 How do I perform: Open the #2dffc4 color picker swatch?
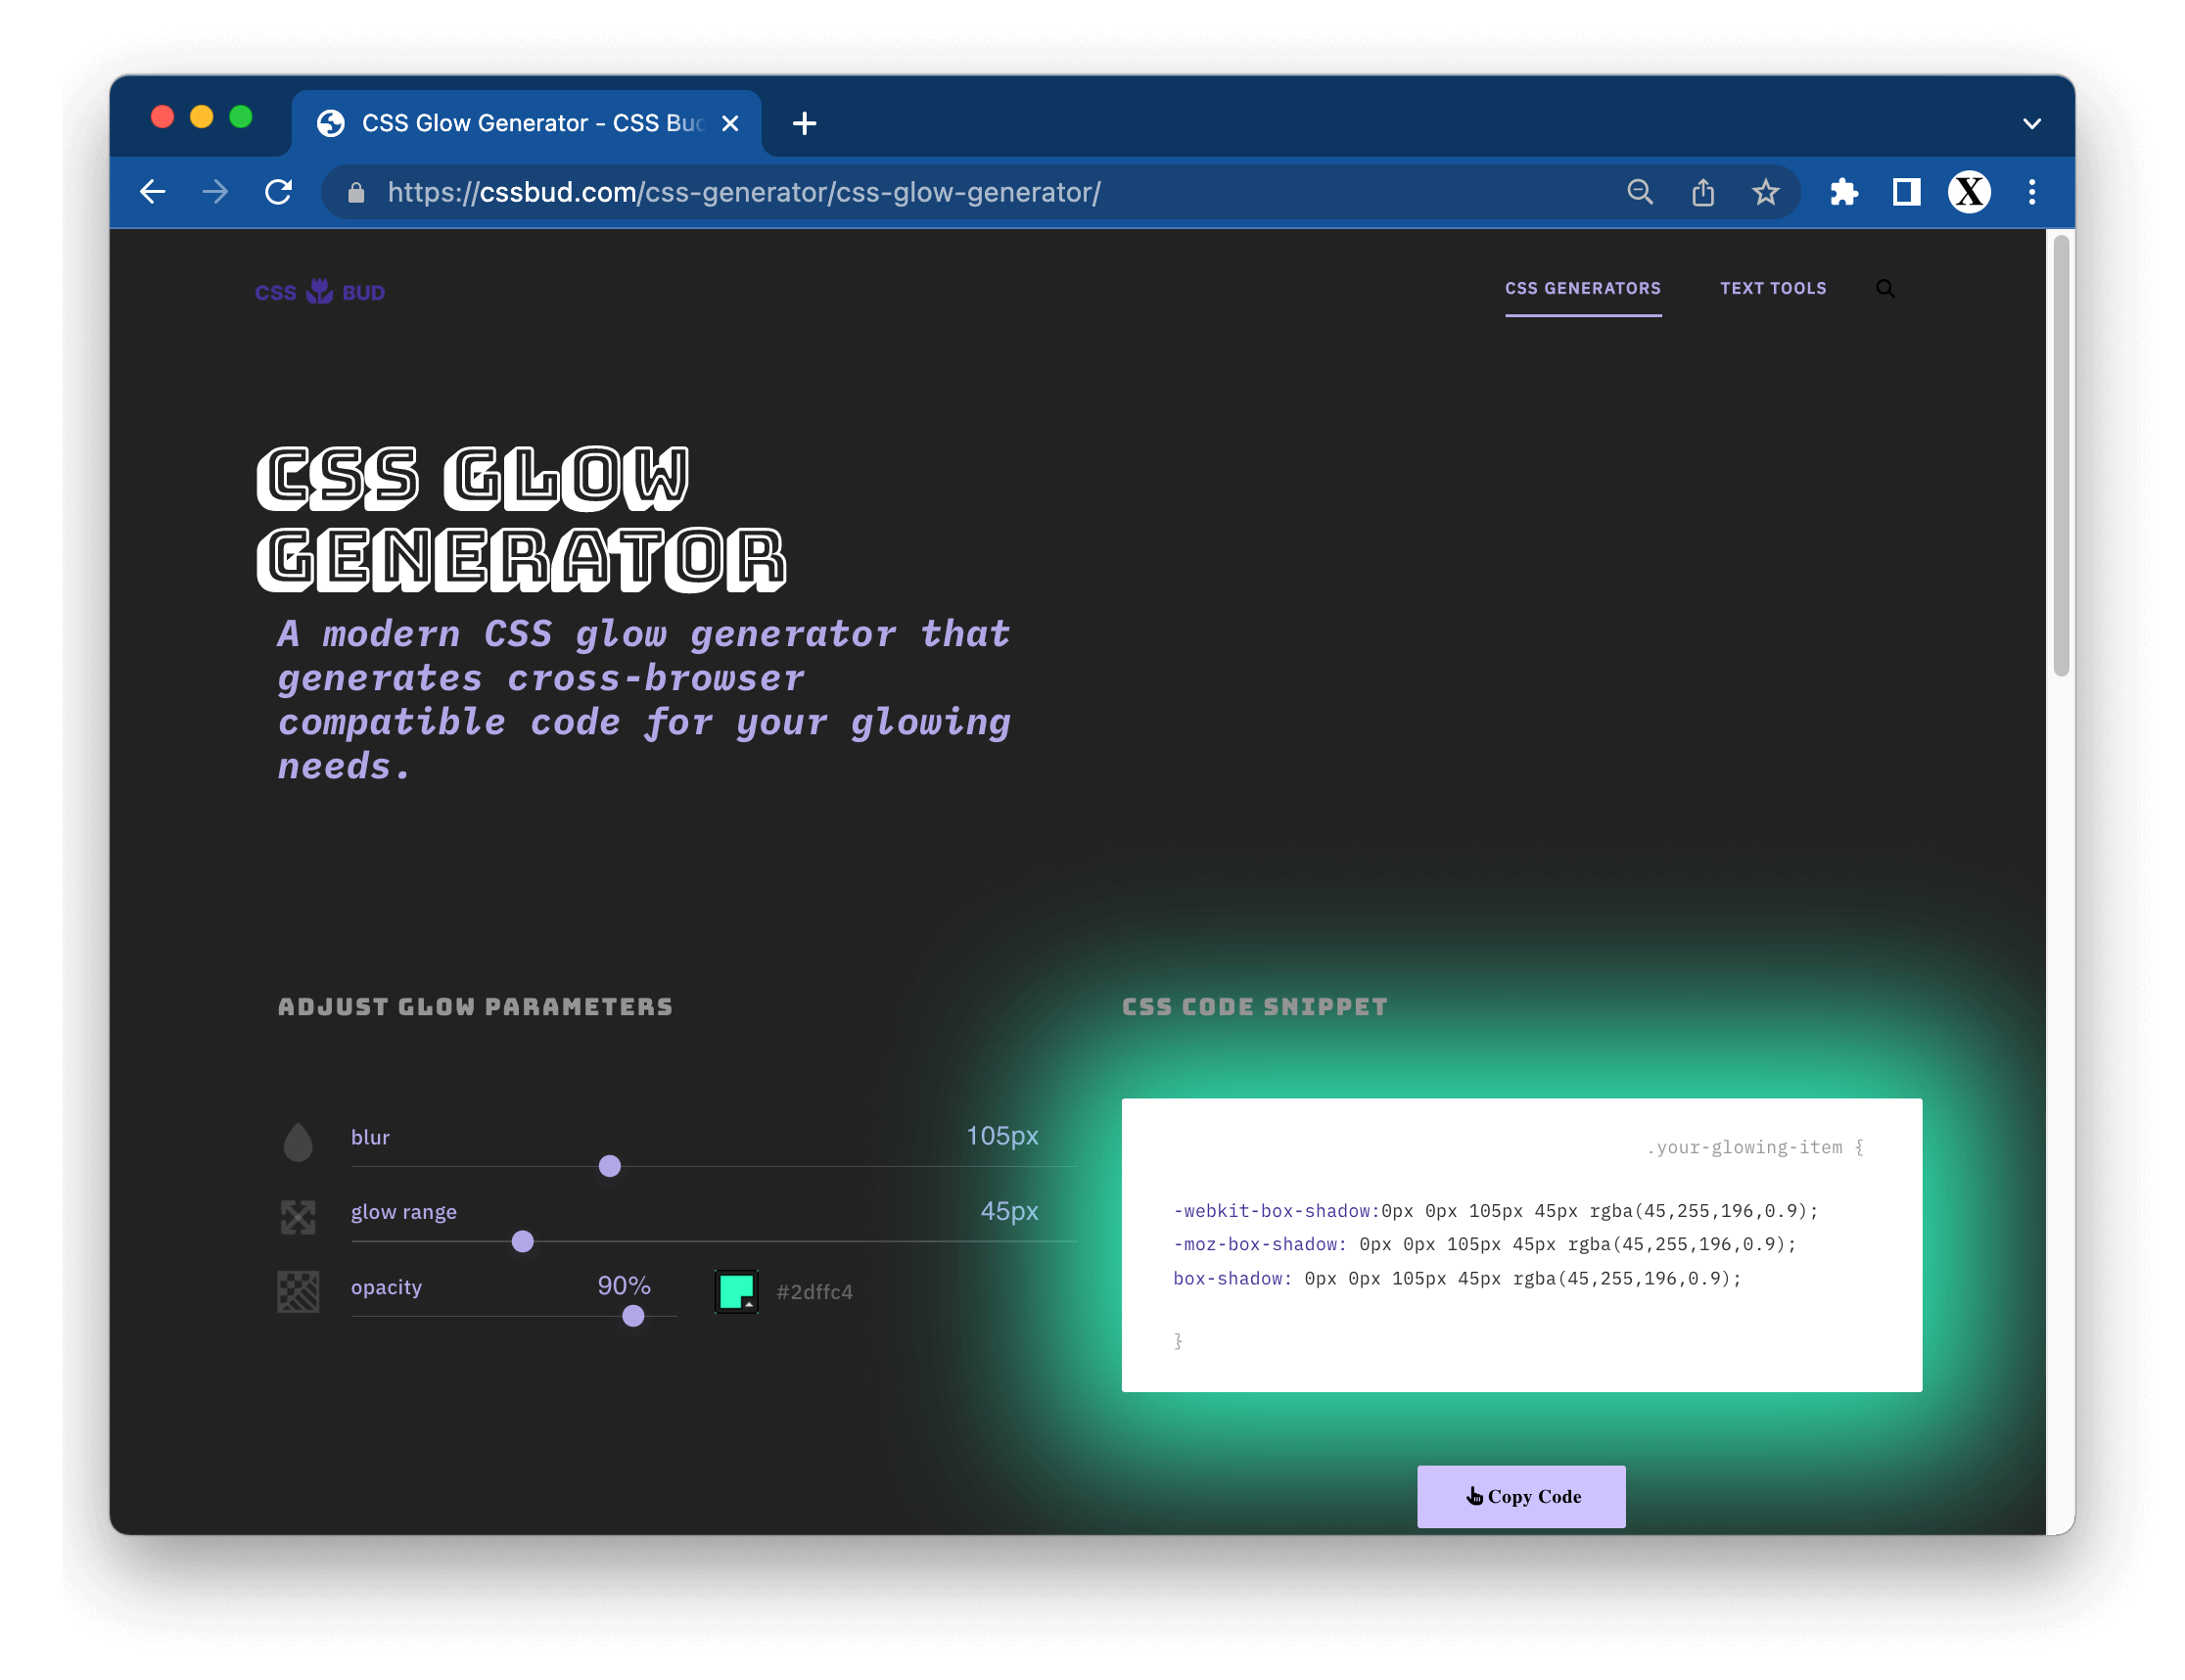coord(737,1291)
